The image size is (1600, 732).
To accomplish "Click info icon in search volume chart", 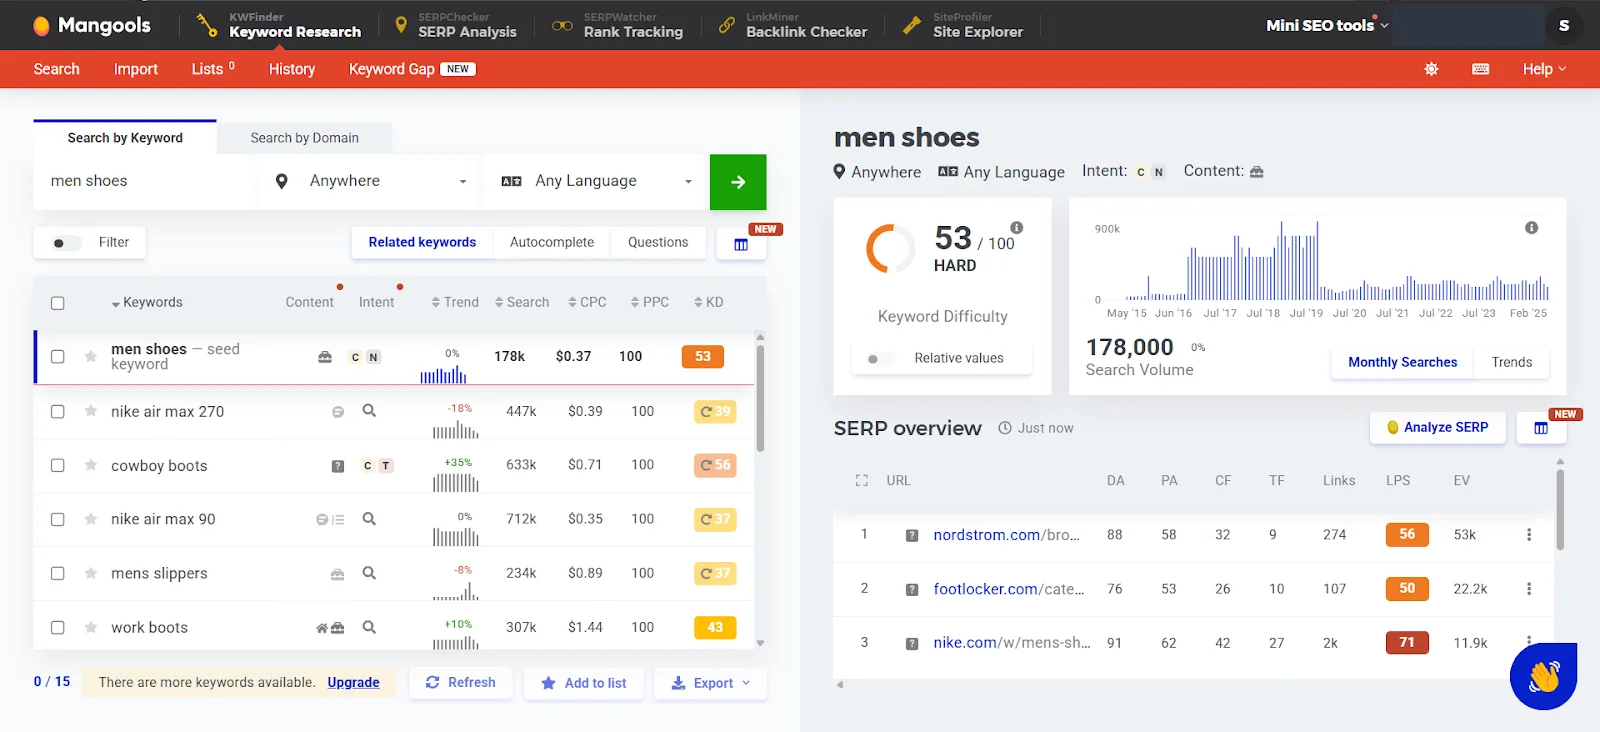I will (1531, 228).
